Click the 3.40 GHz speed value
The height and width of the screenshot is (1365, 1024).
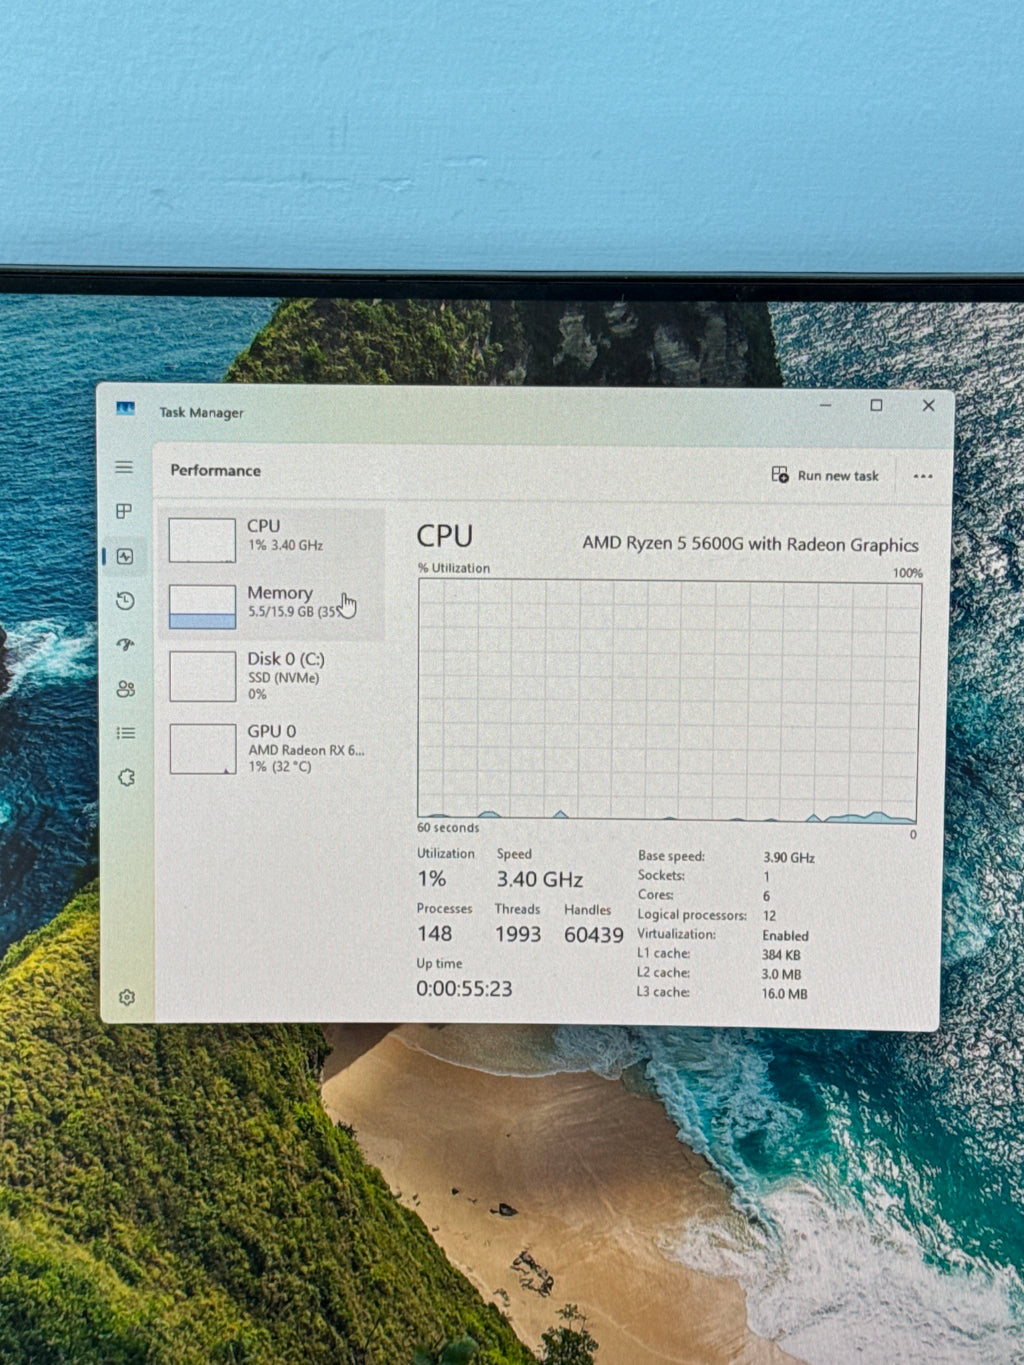540,879
